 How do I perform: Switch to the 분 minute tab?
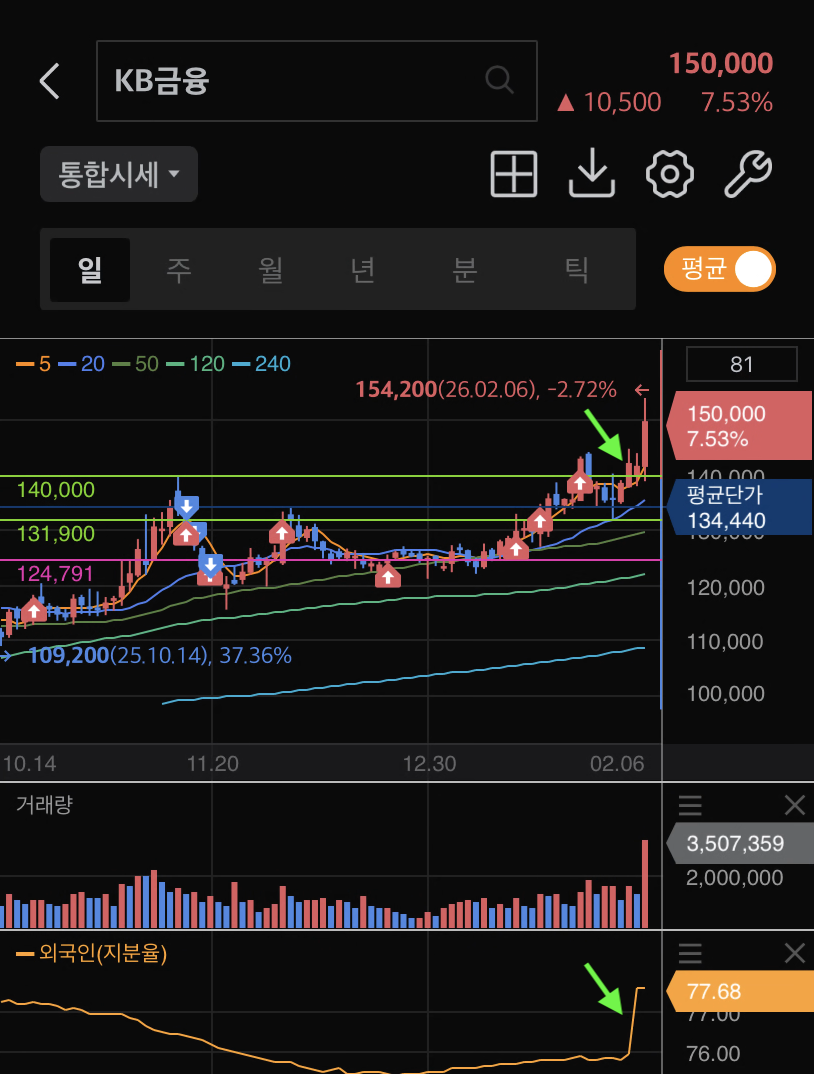(465, 270)
